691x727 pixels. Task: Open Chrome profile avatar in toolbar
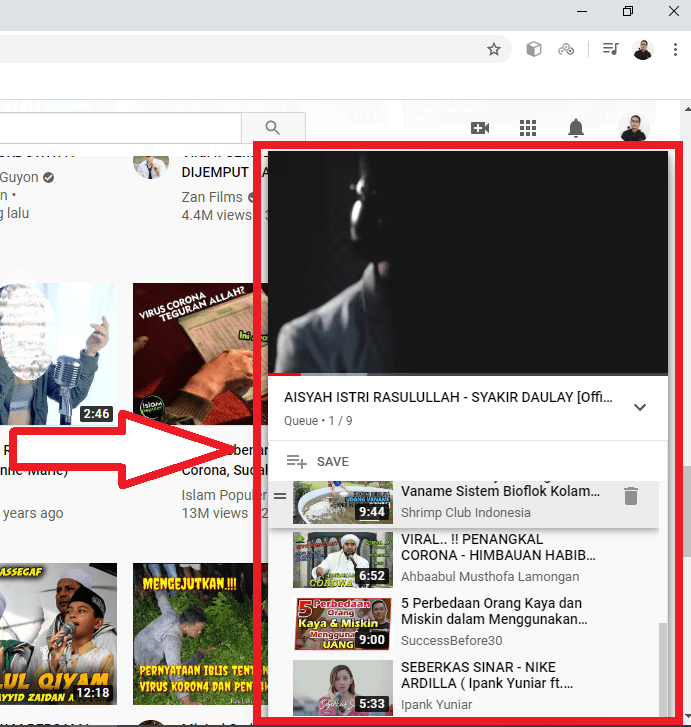click(643, 49)
